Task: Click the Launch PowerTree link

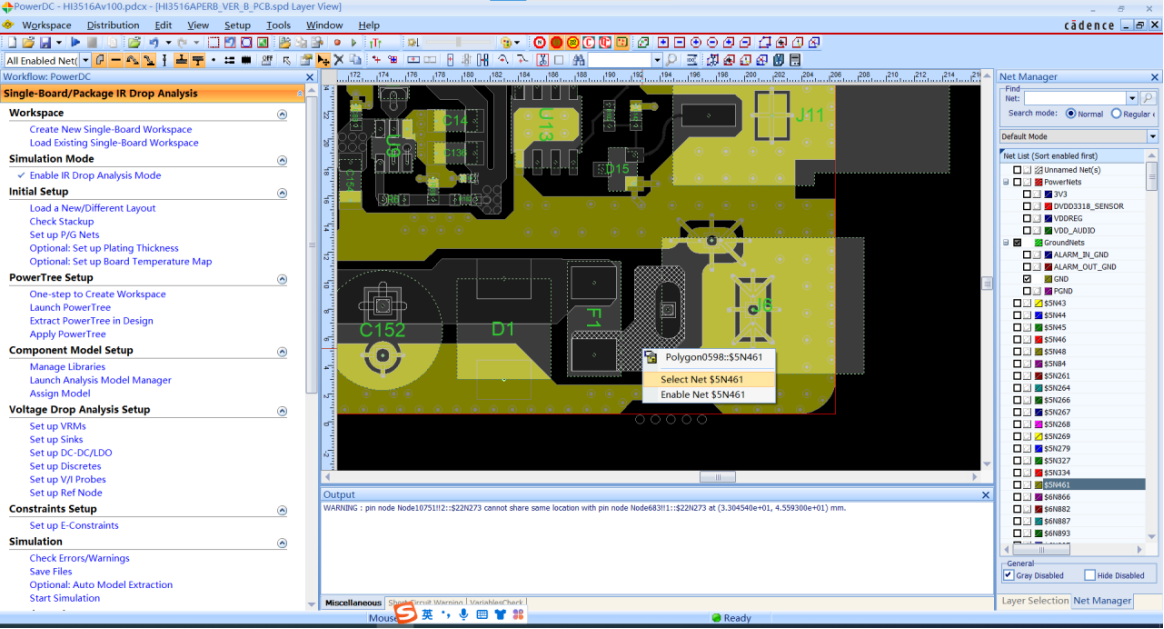Action: pyautogui.click(x=70, y=307)
